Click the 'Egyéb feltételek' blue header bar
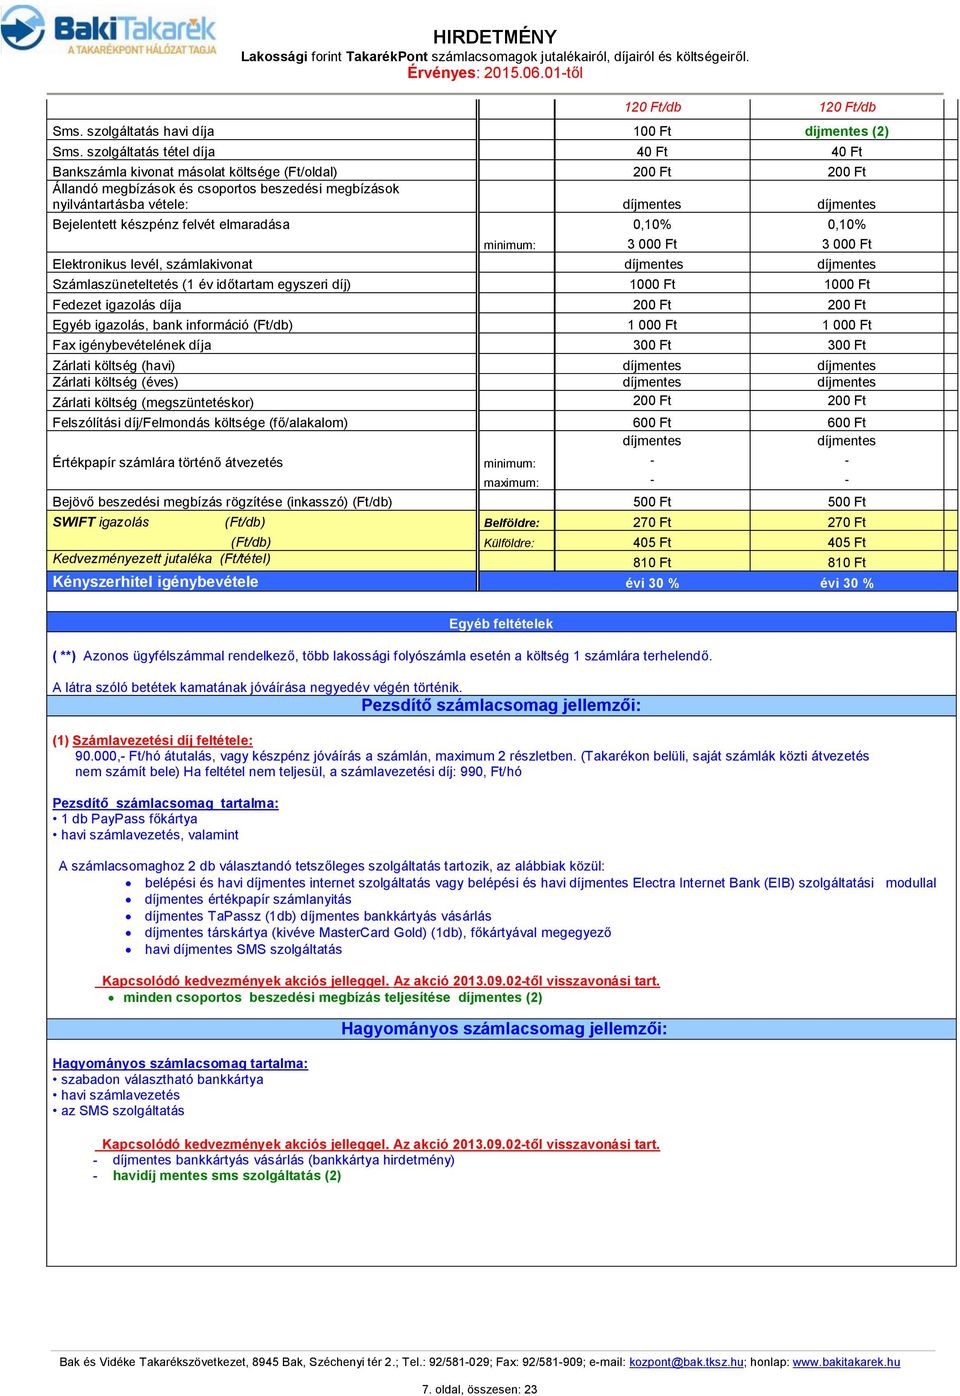The height and width of the screenshot is (1396, 960). coord(501,623)
